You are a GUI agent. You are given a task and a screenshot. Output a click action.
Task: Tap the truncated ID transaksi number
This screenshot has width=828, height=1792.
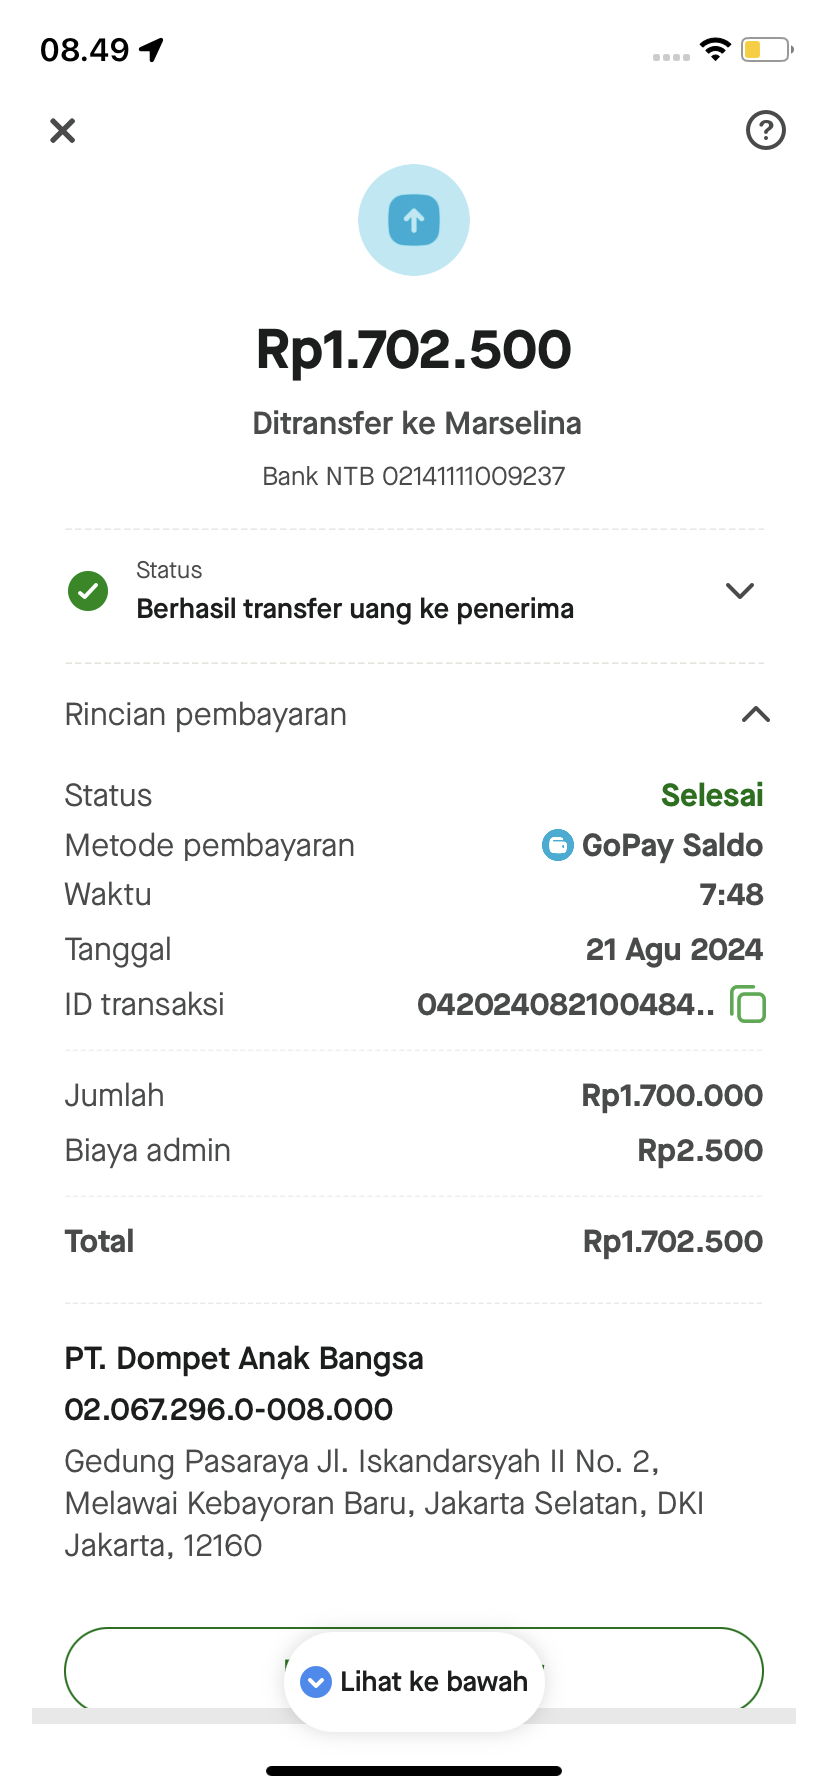coord(565,1004)
